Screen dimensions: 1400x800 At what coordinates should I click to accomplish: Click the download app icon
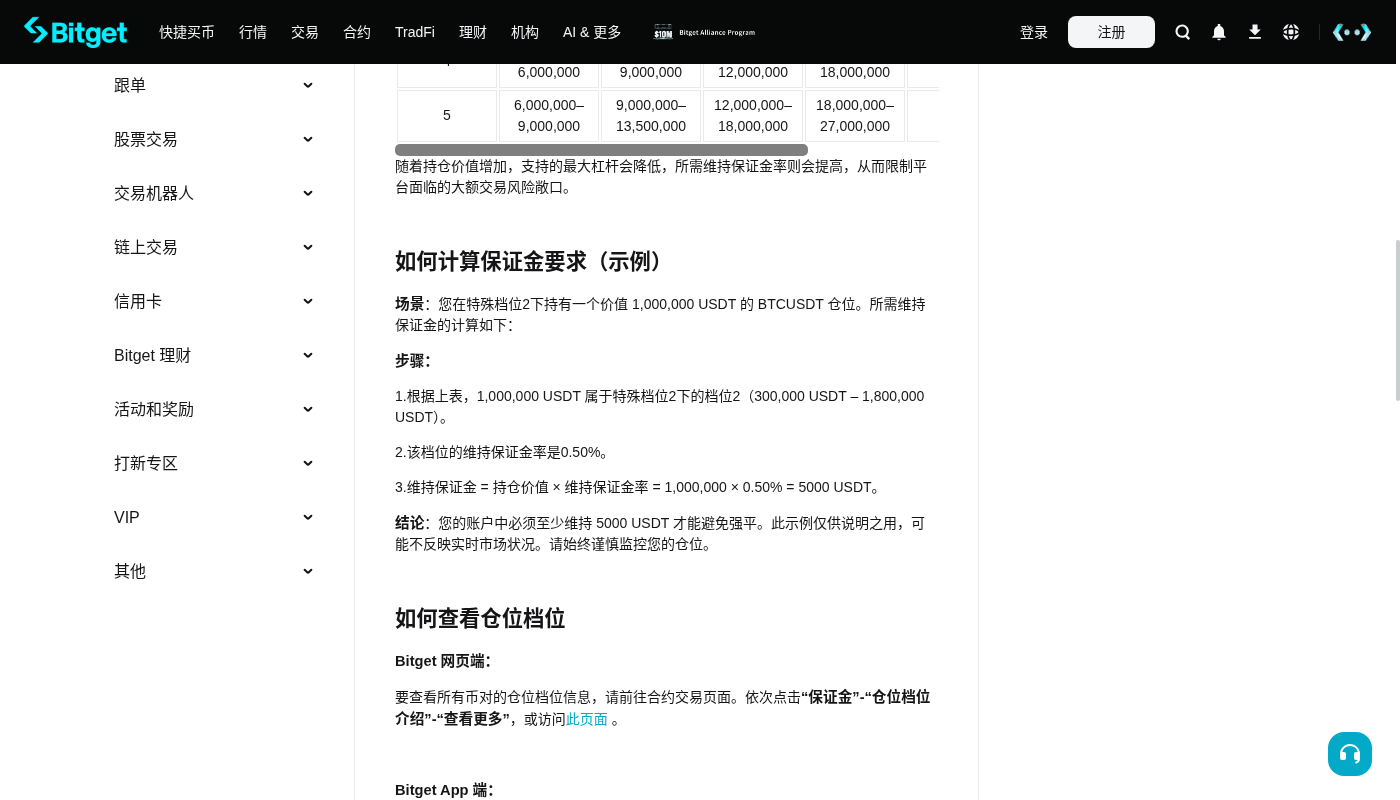[1255, 32]
